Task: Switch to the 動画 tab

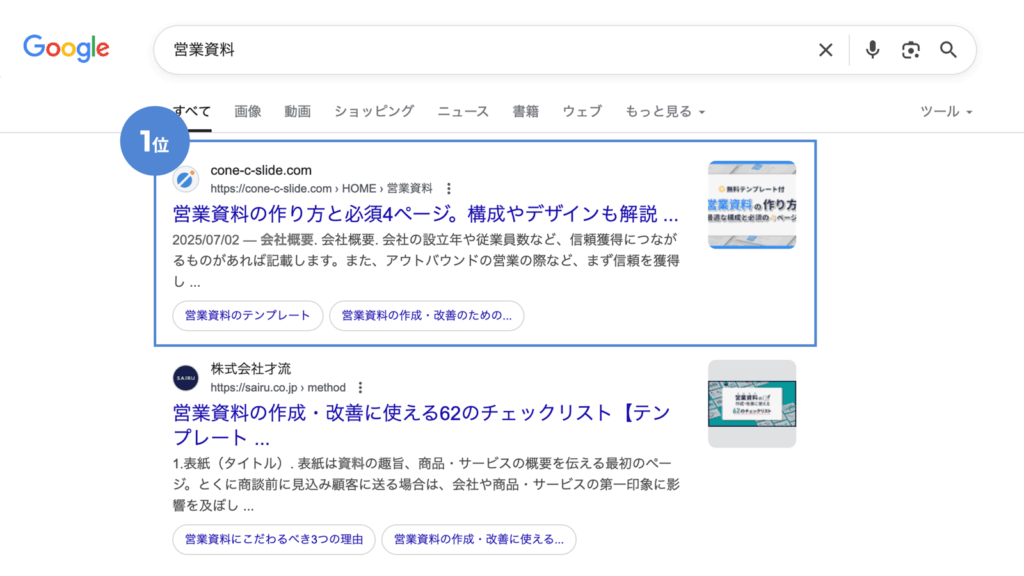Action: pyautogui.click(x=297, y=112)
